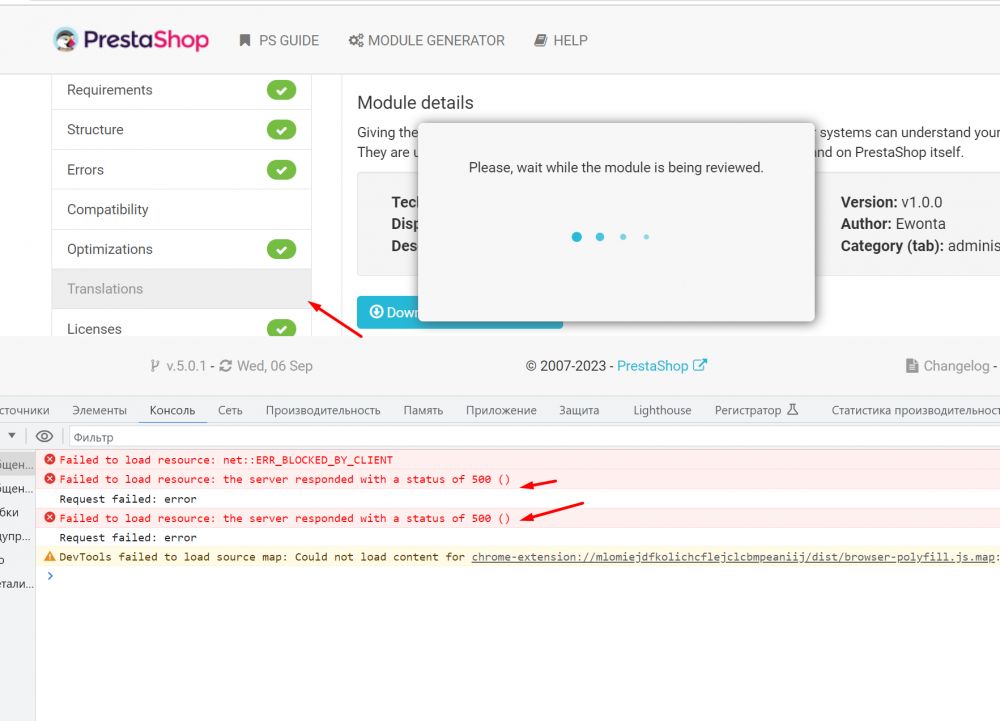
Task: Click the bookmark icon beside PS GUIDE
Action: point(245,41)
